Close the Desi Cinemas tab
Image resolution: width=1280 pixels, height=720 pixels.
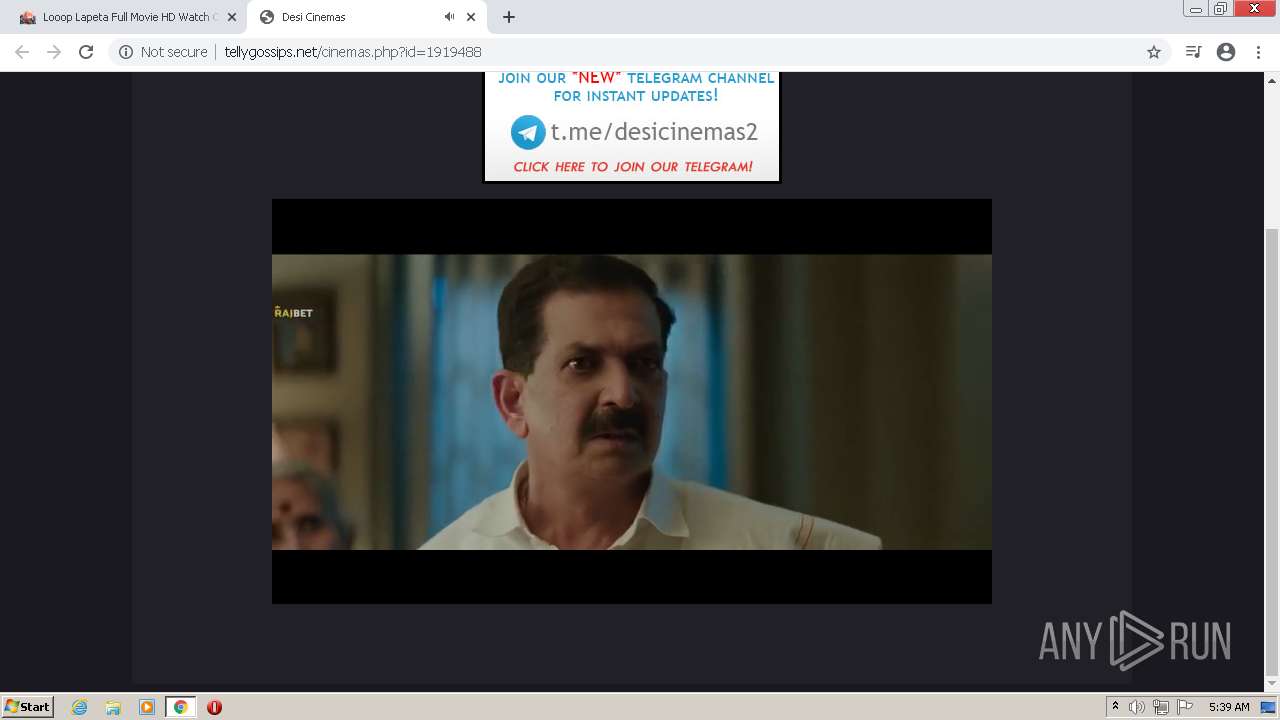tap(471, 17)
